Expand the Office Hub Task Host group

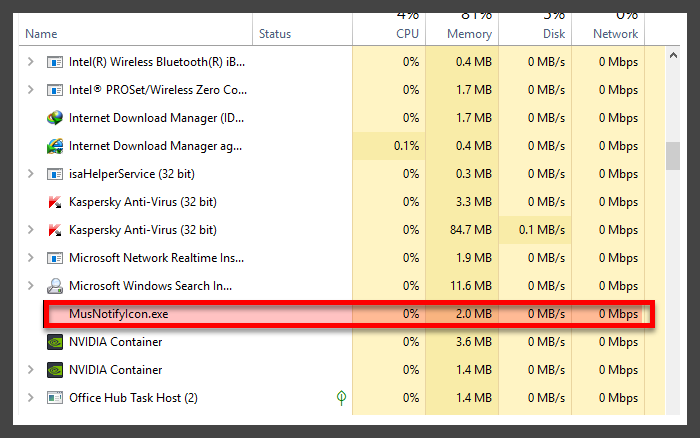pyautogui.click(x=30, y=398)
